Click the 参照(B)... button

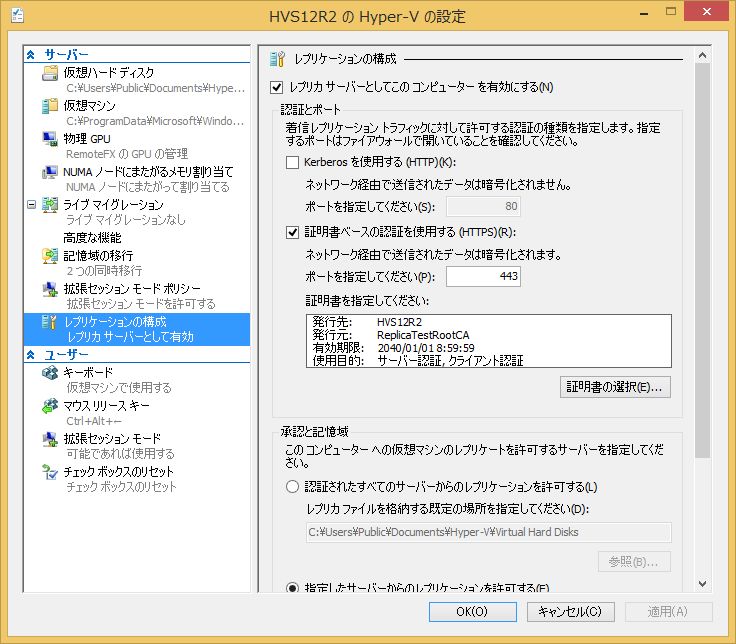point(634,562)
